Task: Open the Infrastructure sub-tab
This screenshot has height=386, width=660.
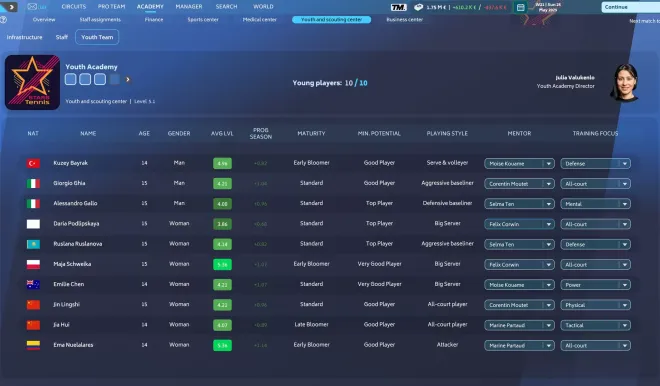Action: (24, 37)
